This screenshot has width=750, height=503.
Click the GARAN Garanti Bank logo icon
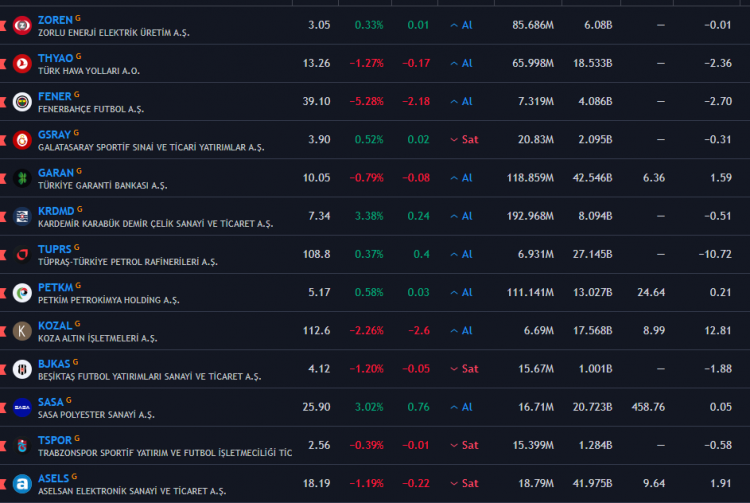[x=22, y=178]
